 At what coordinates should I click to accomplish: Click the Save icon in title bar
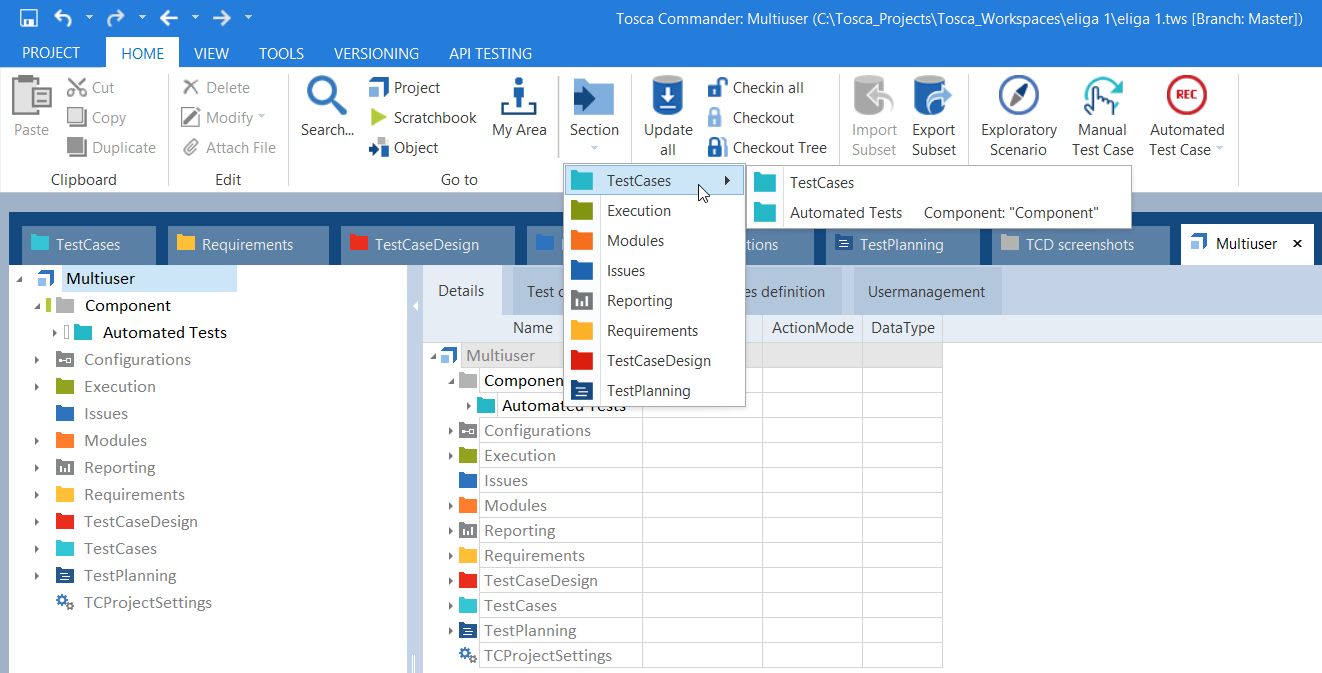point(29,18)
